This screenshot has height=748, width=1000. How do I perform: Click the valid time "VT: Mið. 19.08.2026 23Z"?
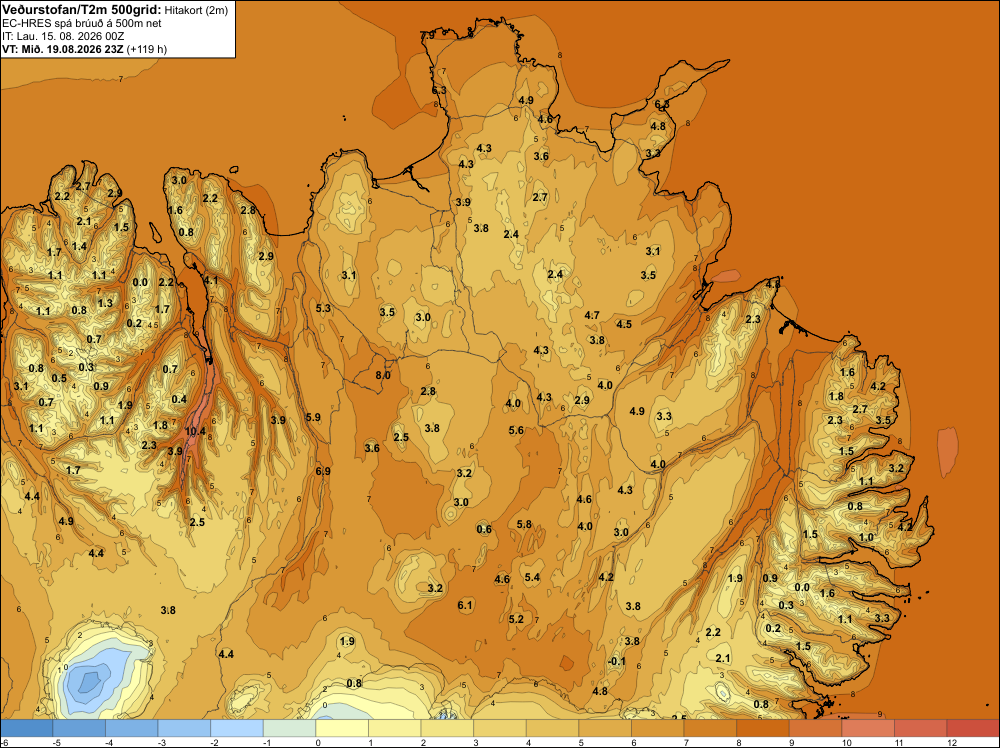click(63, 49)
